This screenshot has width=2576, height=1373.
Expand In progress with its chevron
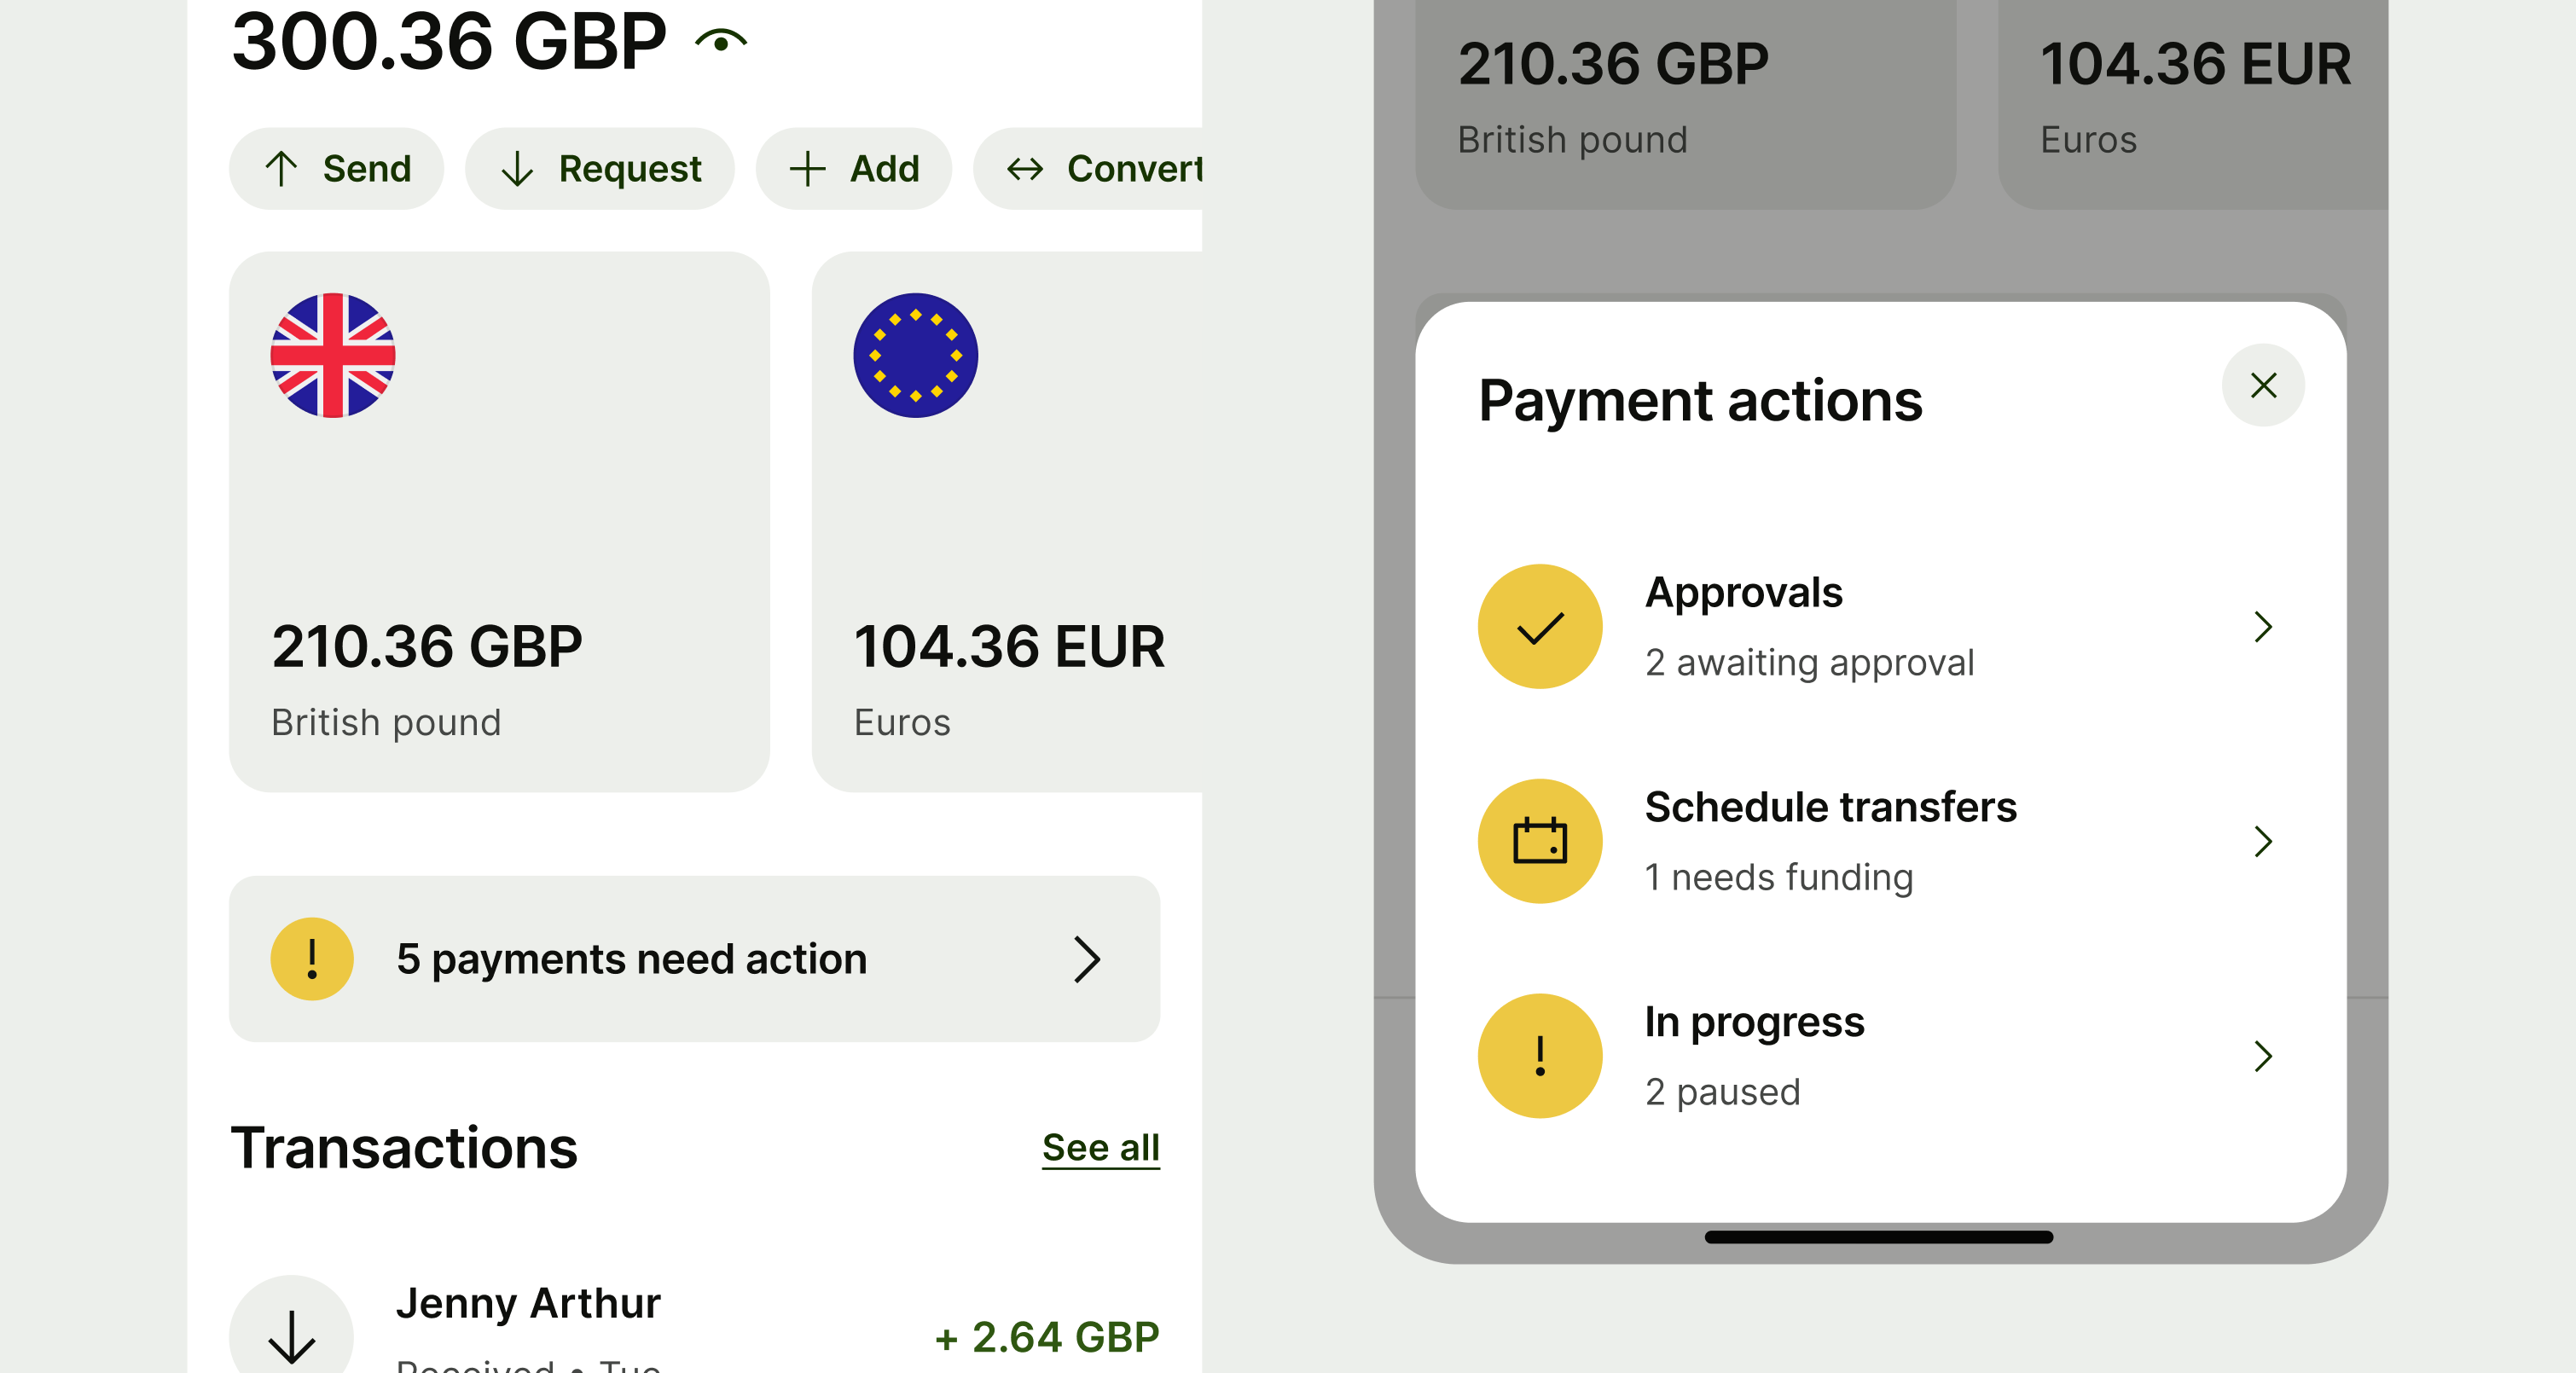coord(2263,1056)
